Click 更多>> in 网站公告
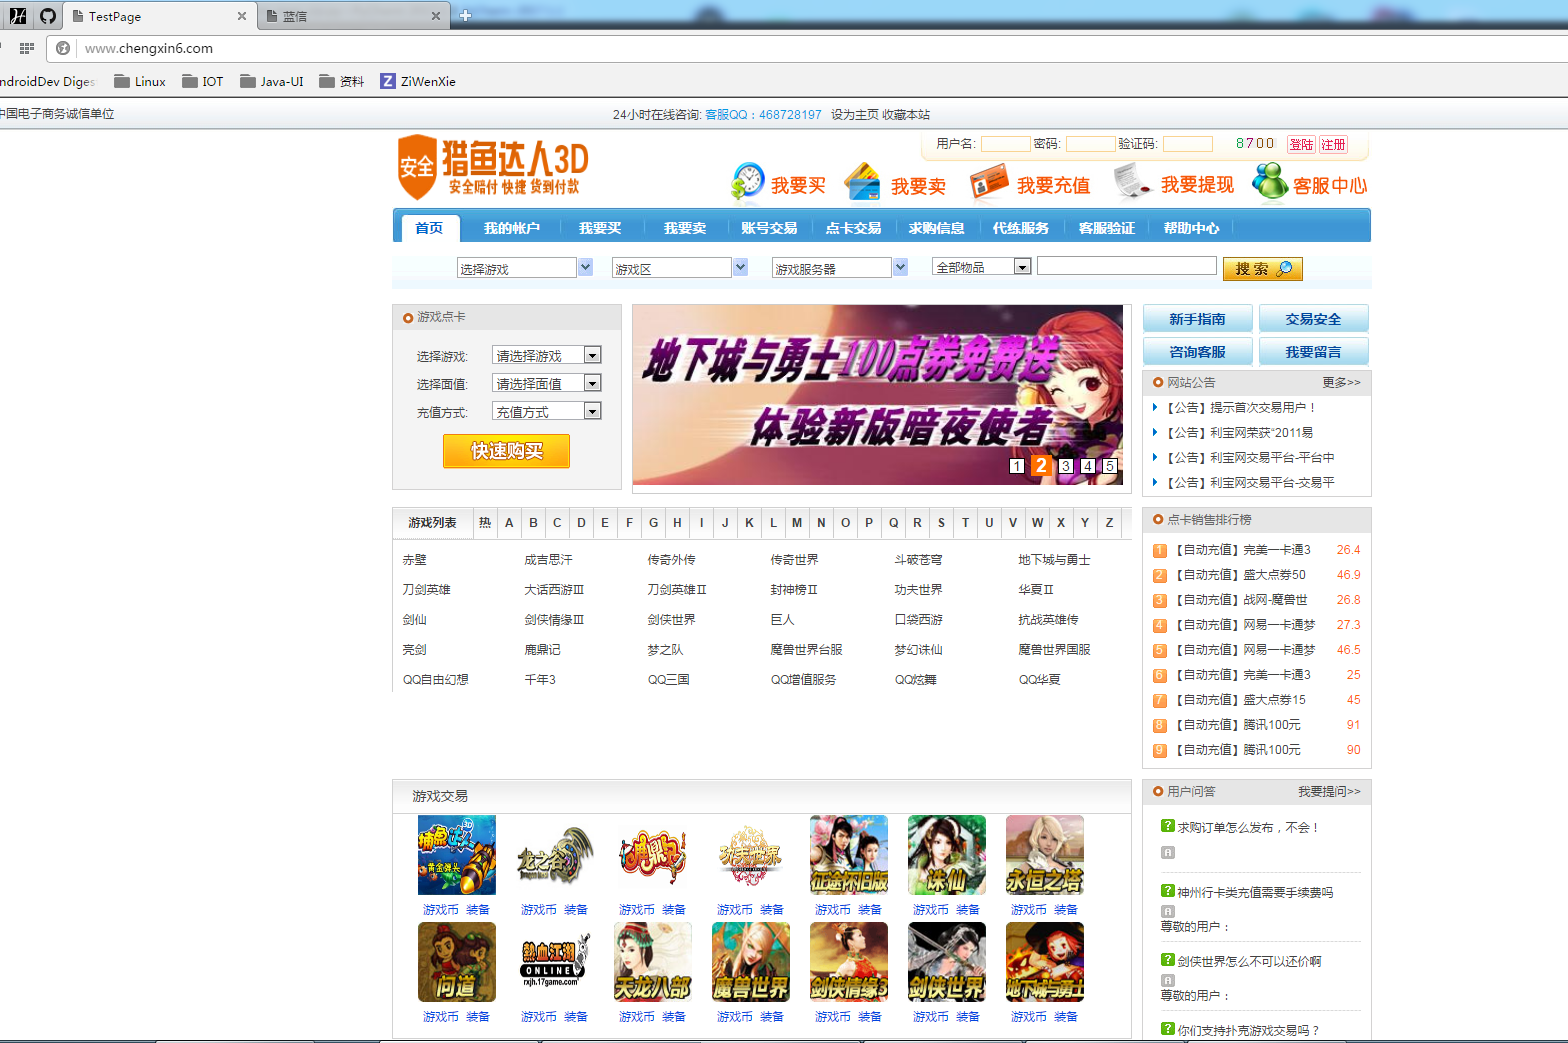1568x1043 pixels. coord(1341,382)
